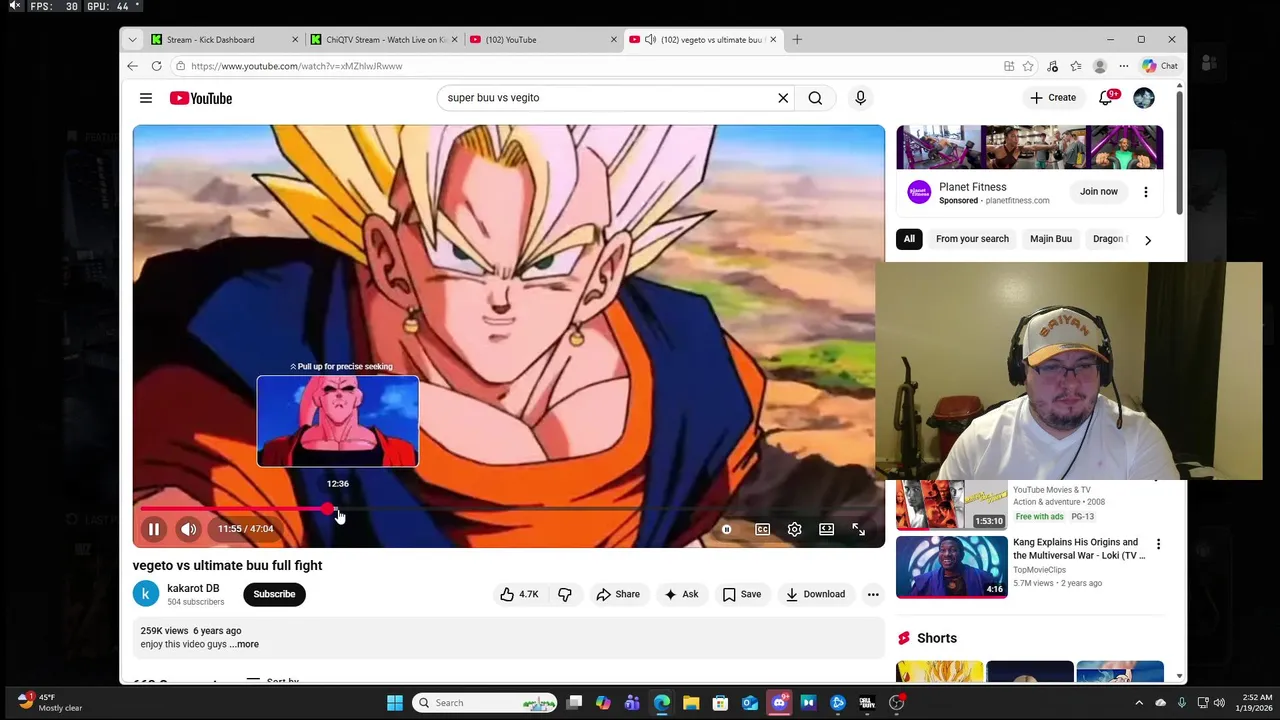Download the video
Image resolution: width=1280 pixels, height=720 pixels.
pos(815,594)
